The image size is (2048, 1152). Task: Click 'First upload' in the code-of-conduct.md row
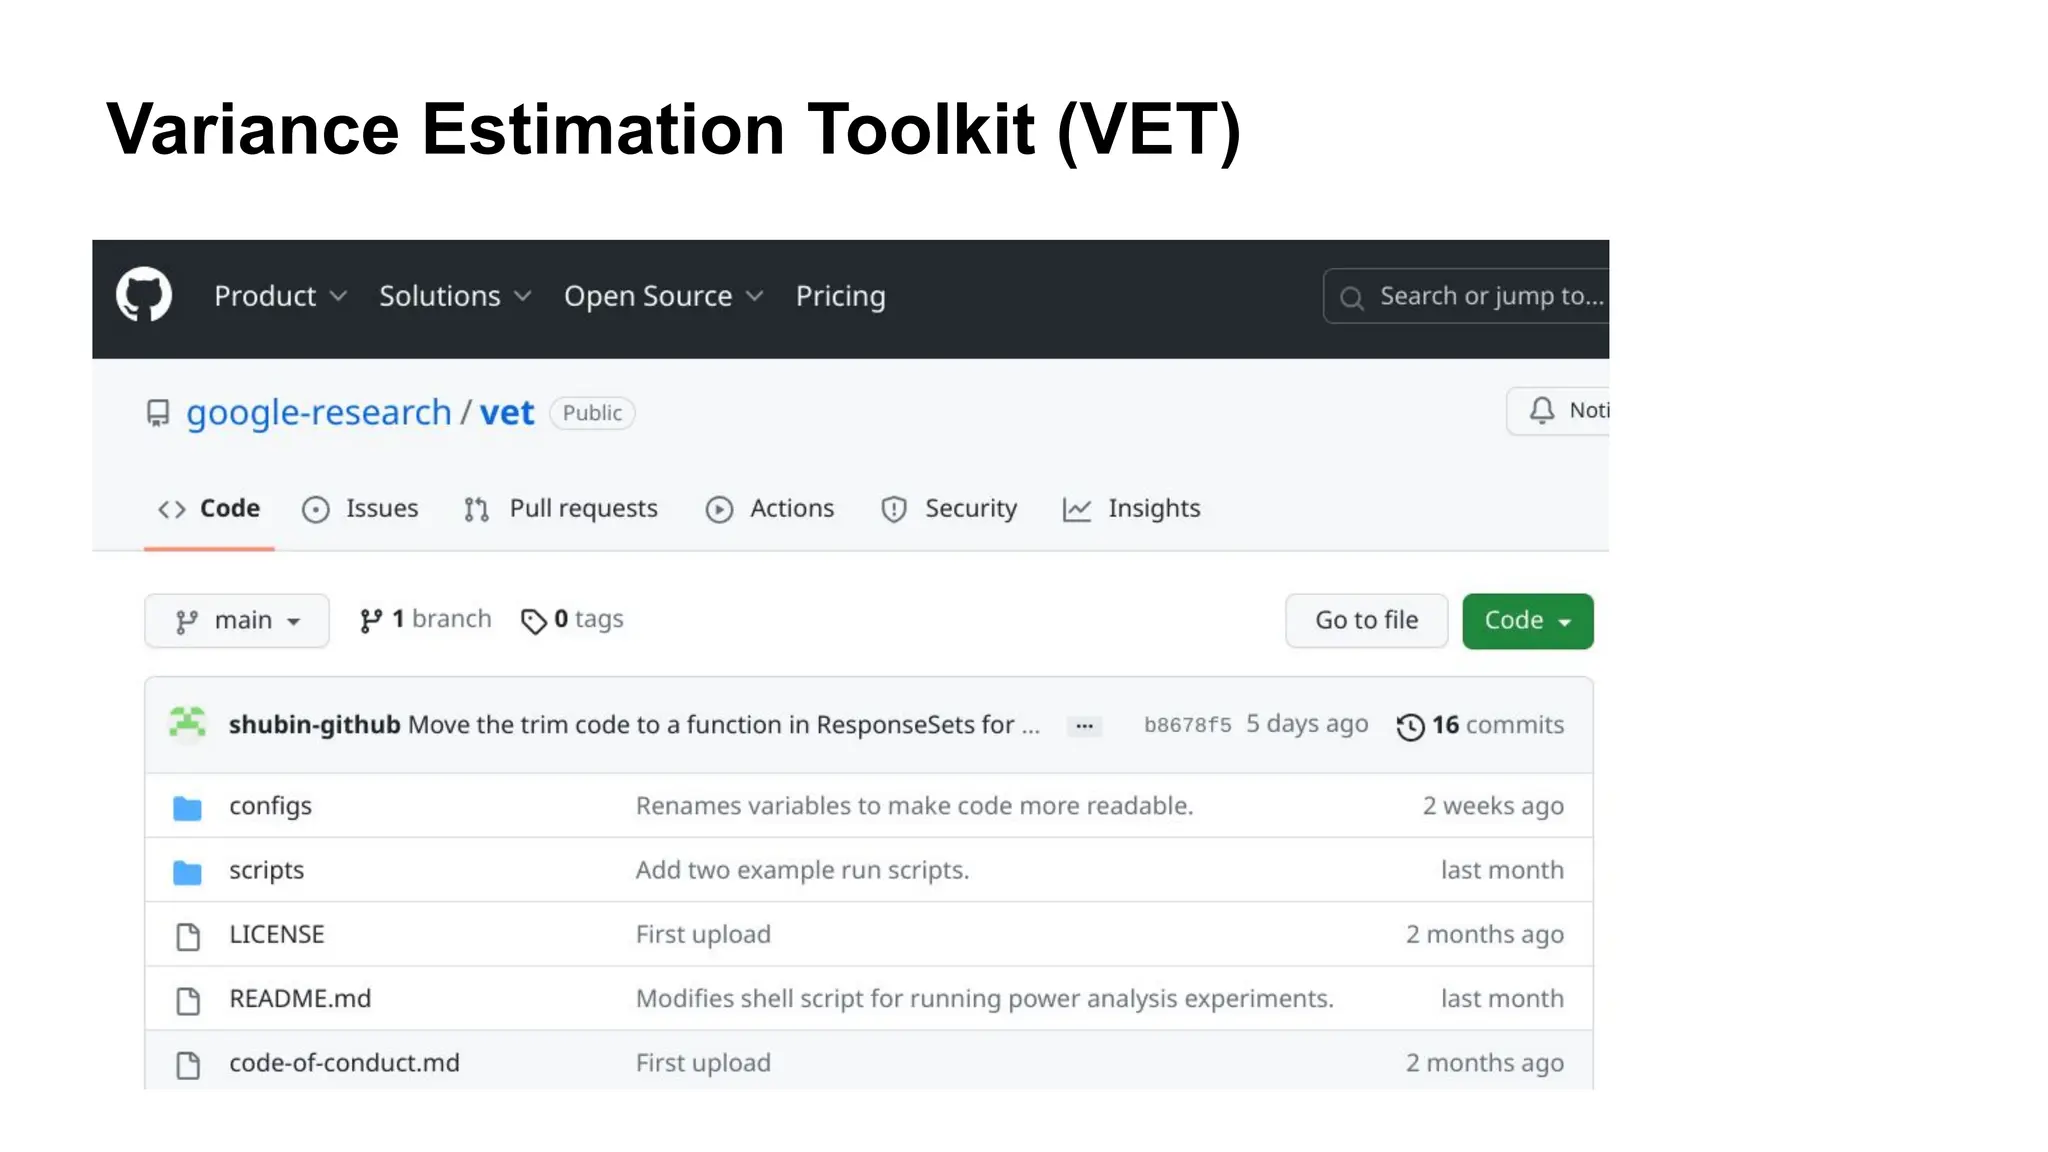click(x=703, y=1063)
